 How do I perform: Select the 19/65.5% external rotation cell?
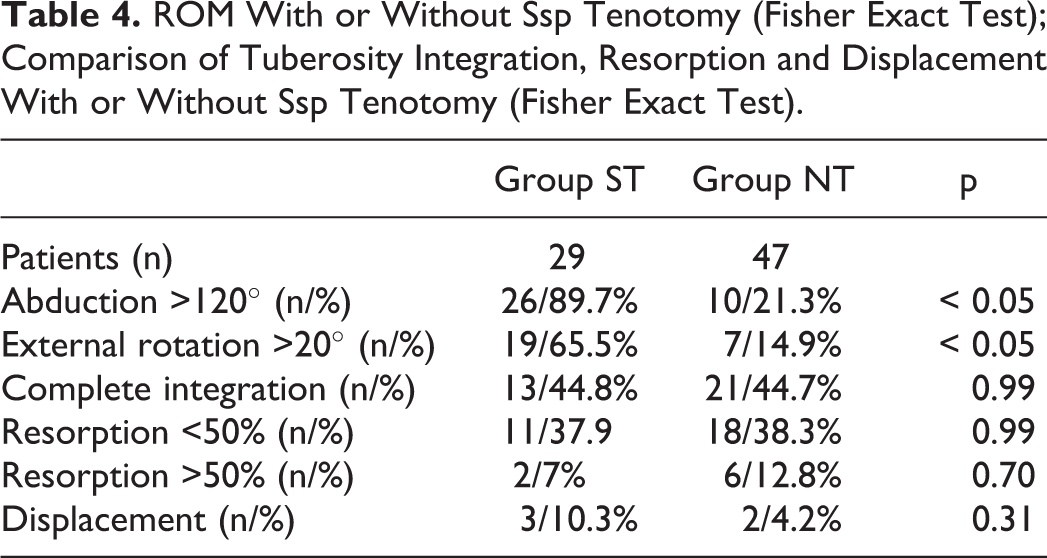tap(569, 346)
